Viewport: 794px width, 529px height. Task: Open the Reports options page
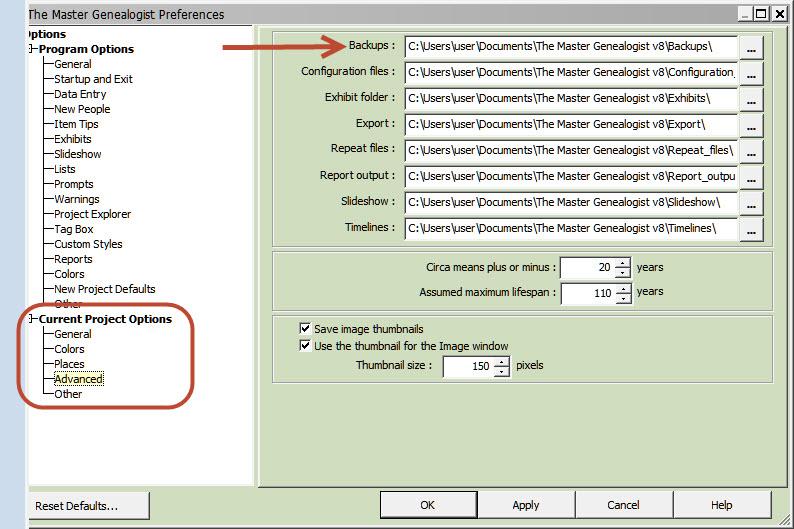[73, 259]
